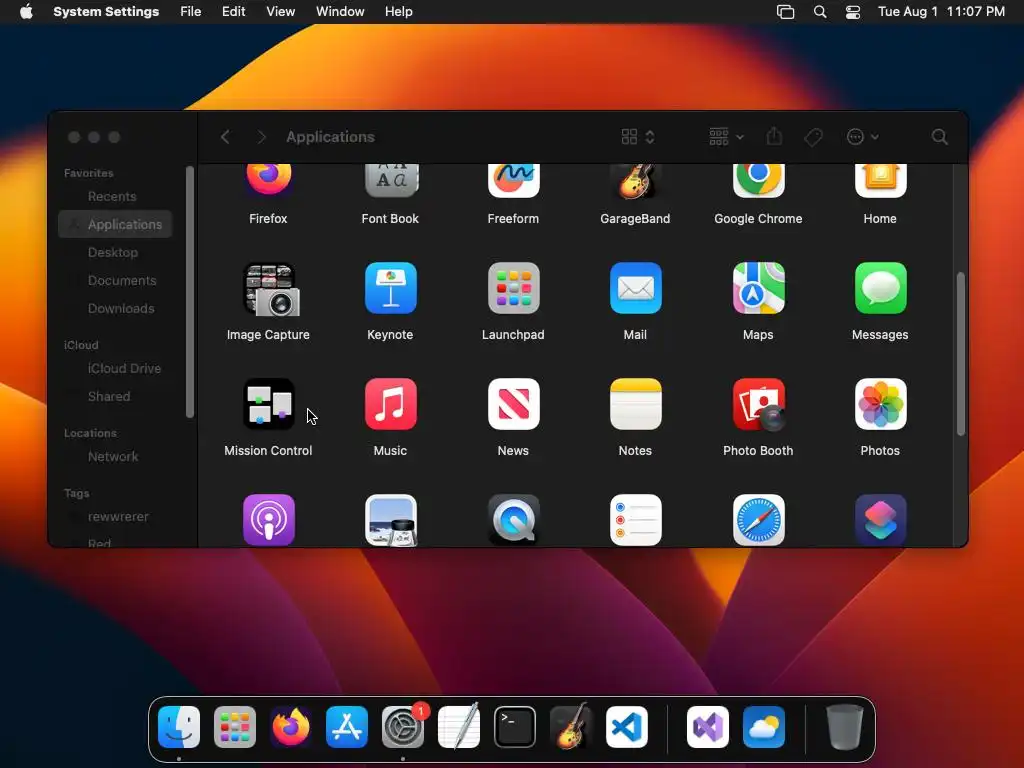Open iCloud Drive in the sidebar
Viewport: 1024px width, 768px height.
tap(124, 368)
